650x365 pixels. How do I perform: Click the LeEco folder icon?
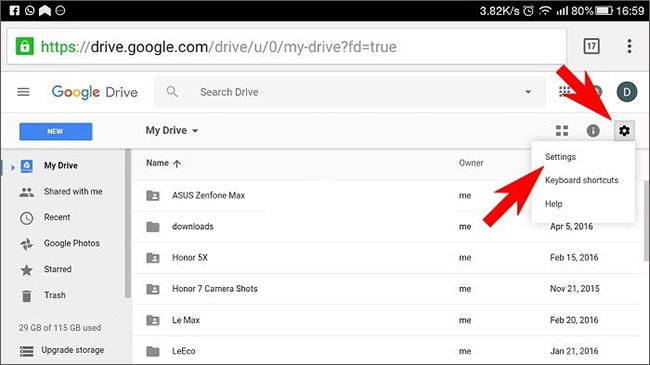pyautogui.click(x=153, y=351)
